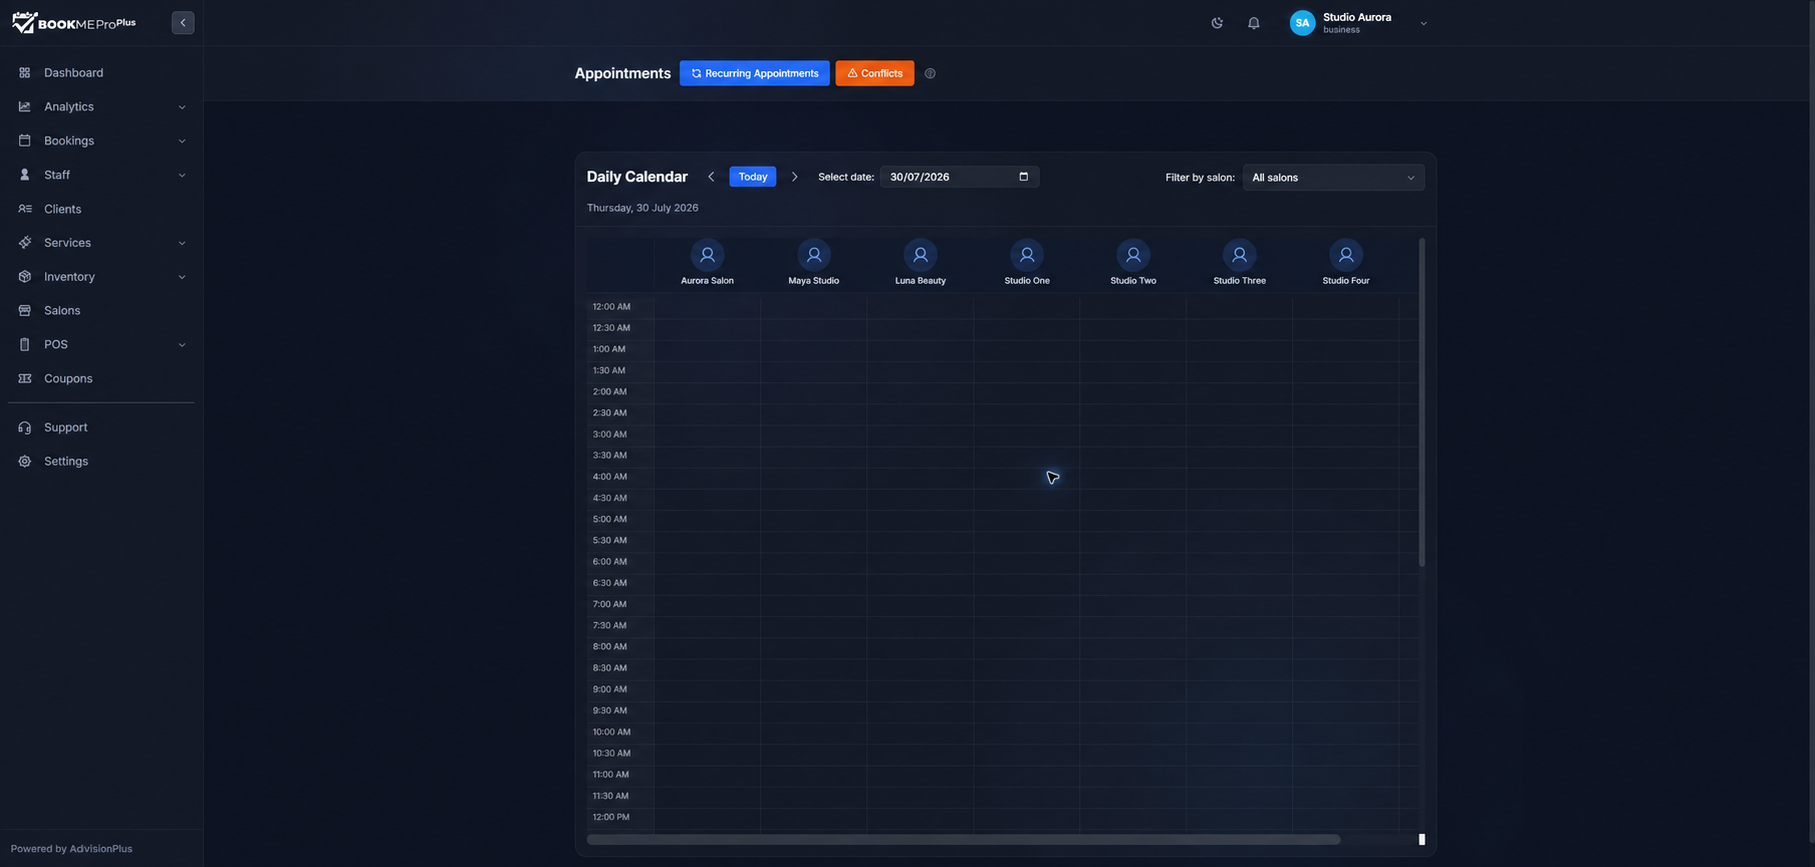
Task: Click the Coupons ticket icon
Action: [25, 379]
